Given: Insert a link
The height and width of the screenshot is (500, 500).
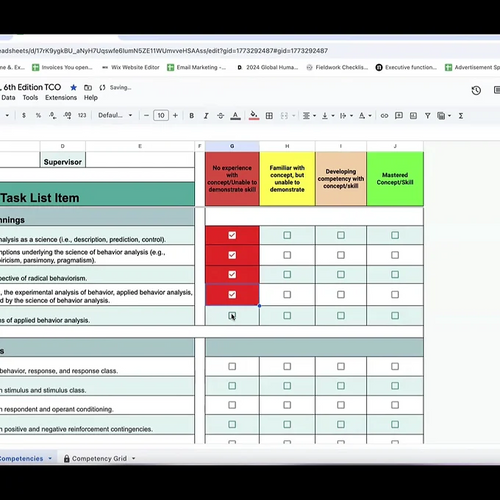Looking at the screenshot, I should coord(384,115).
